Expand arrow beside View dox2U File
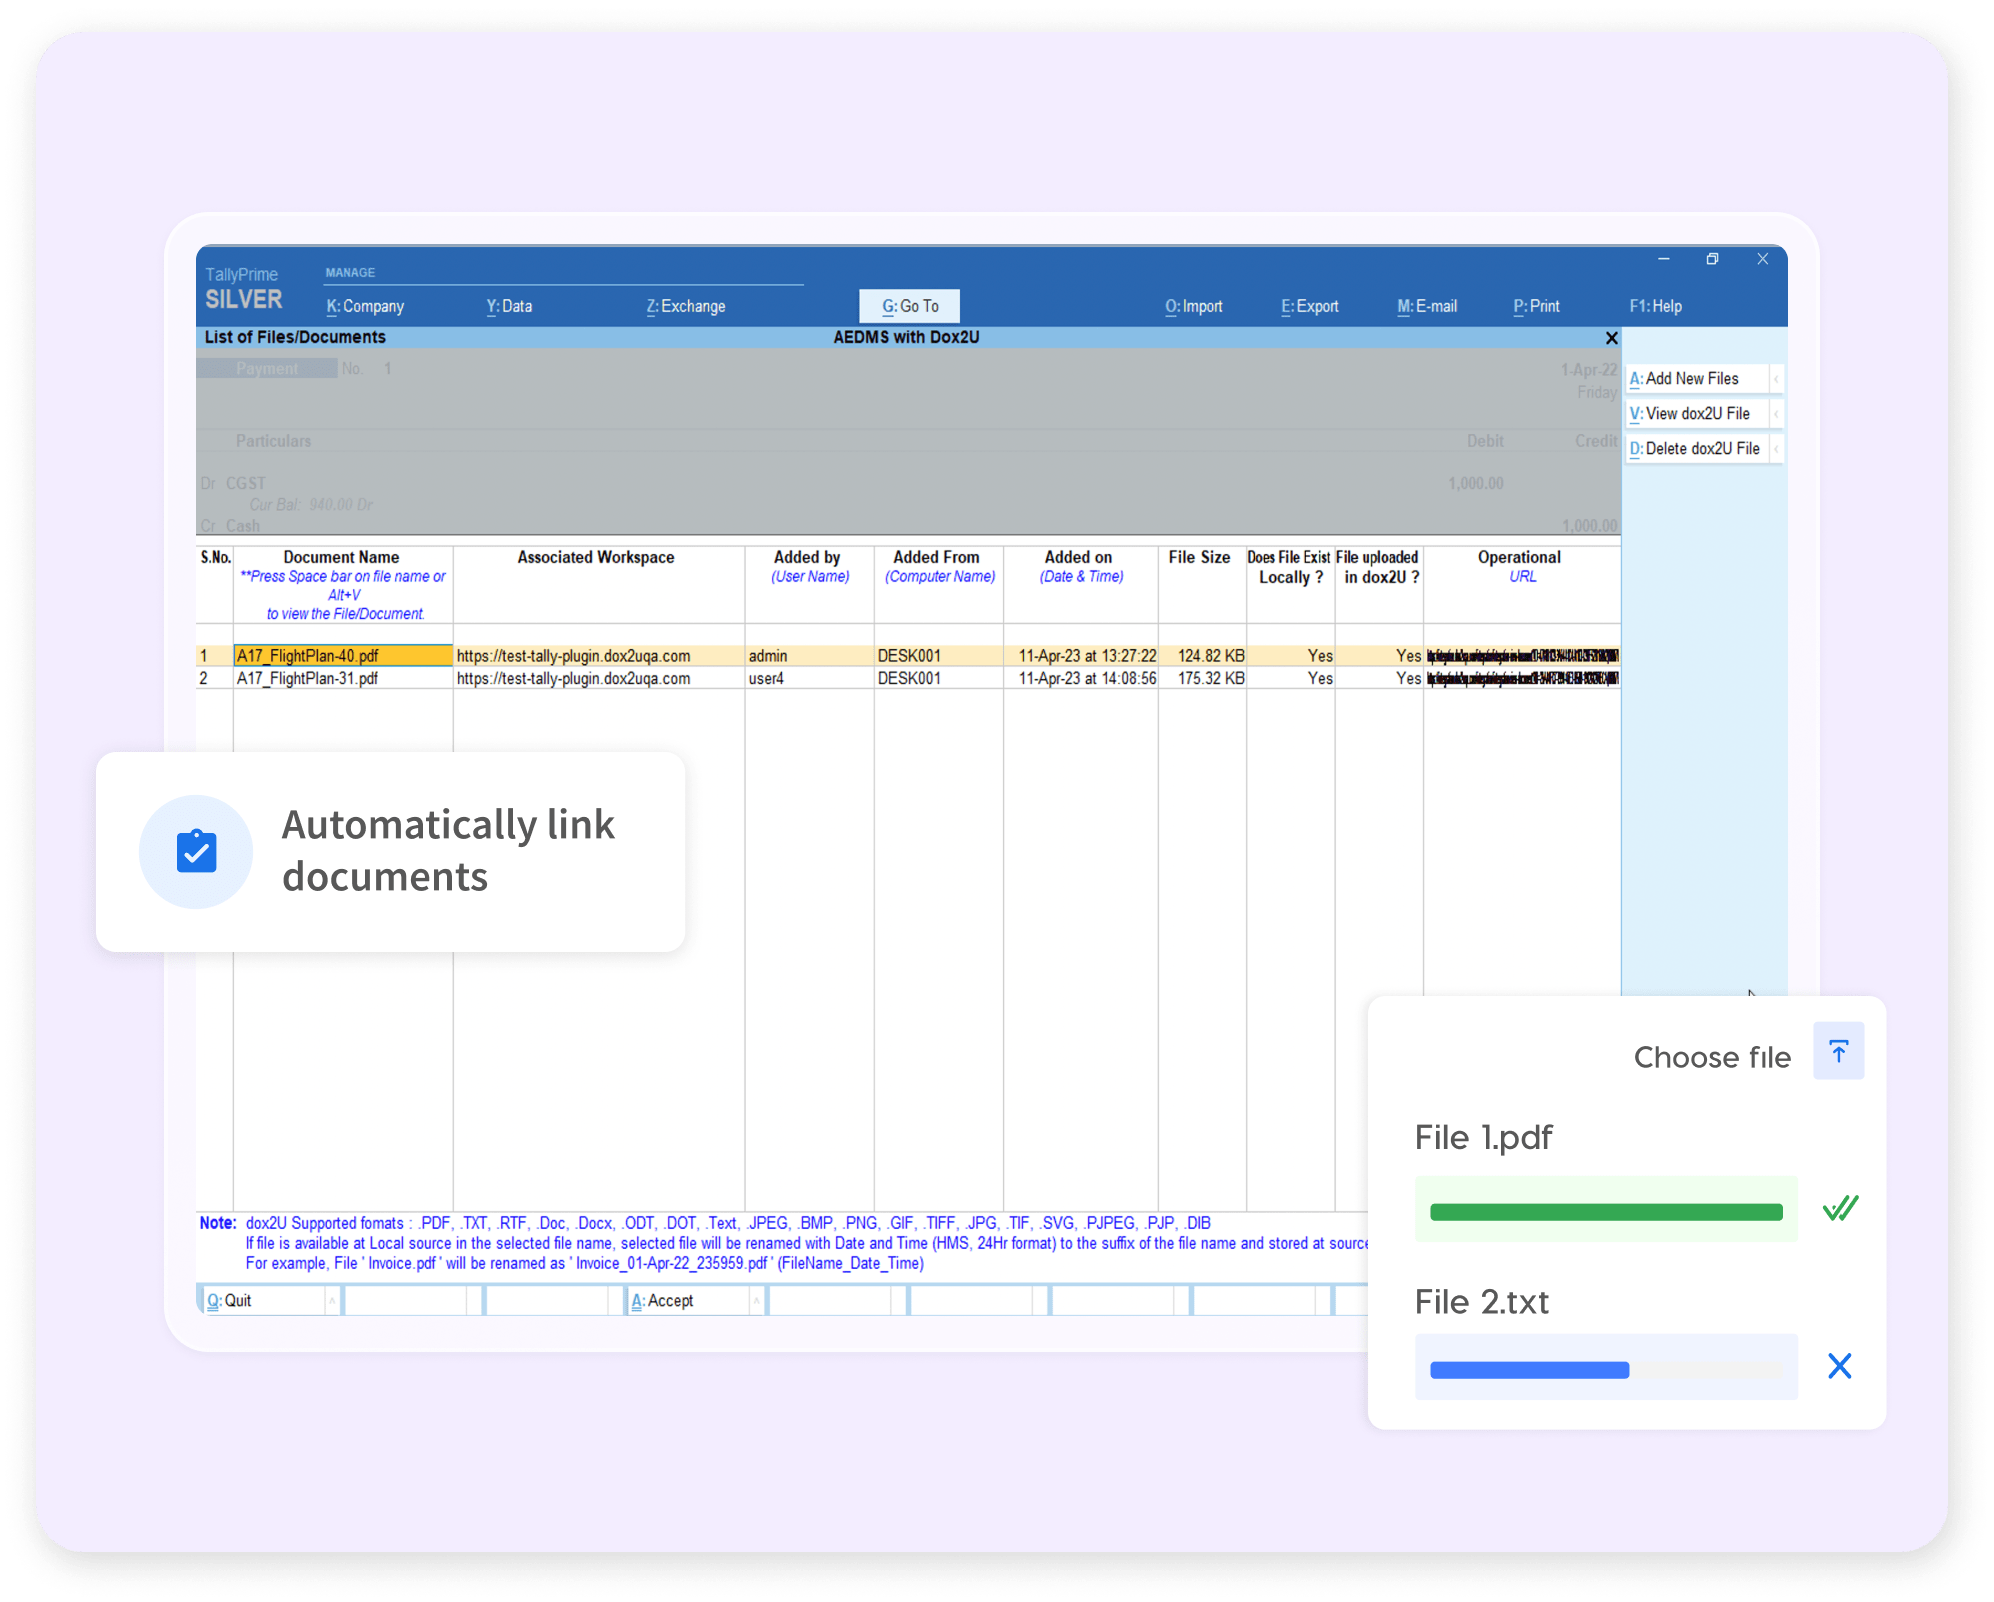The image size is (1994, 1602). coord(1777,413)
